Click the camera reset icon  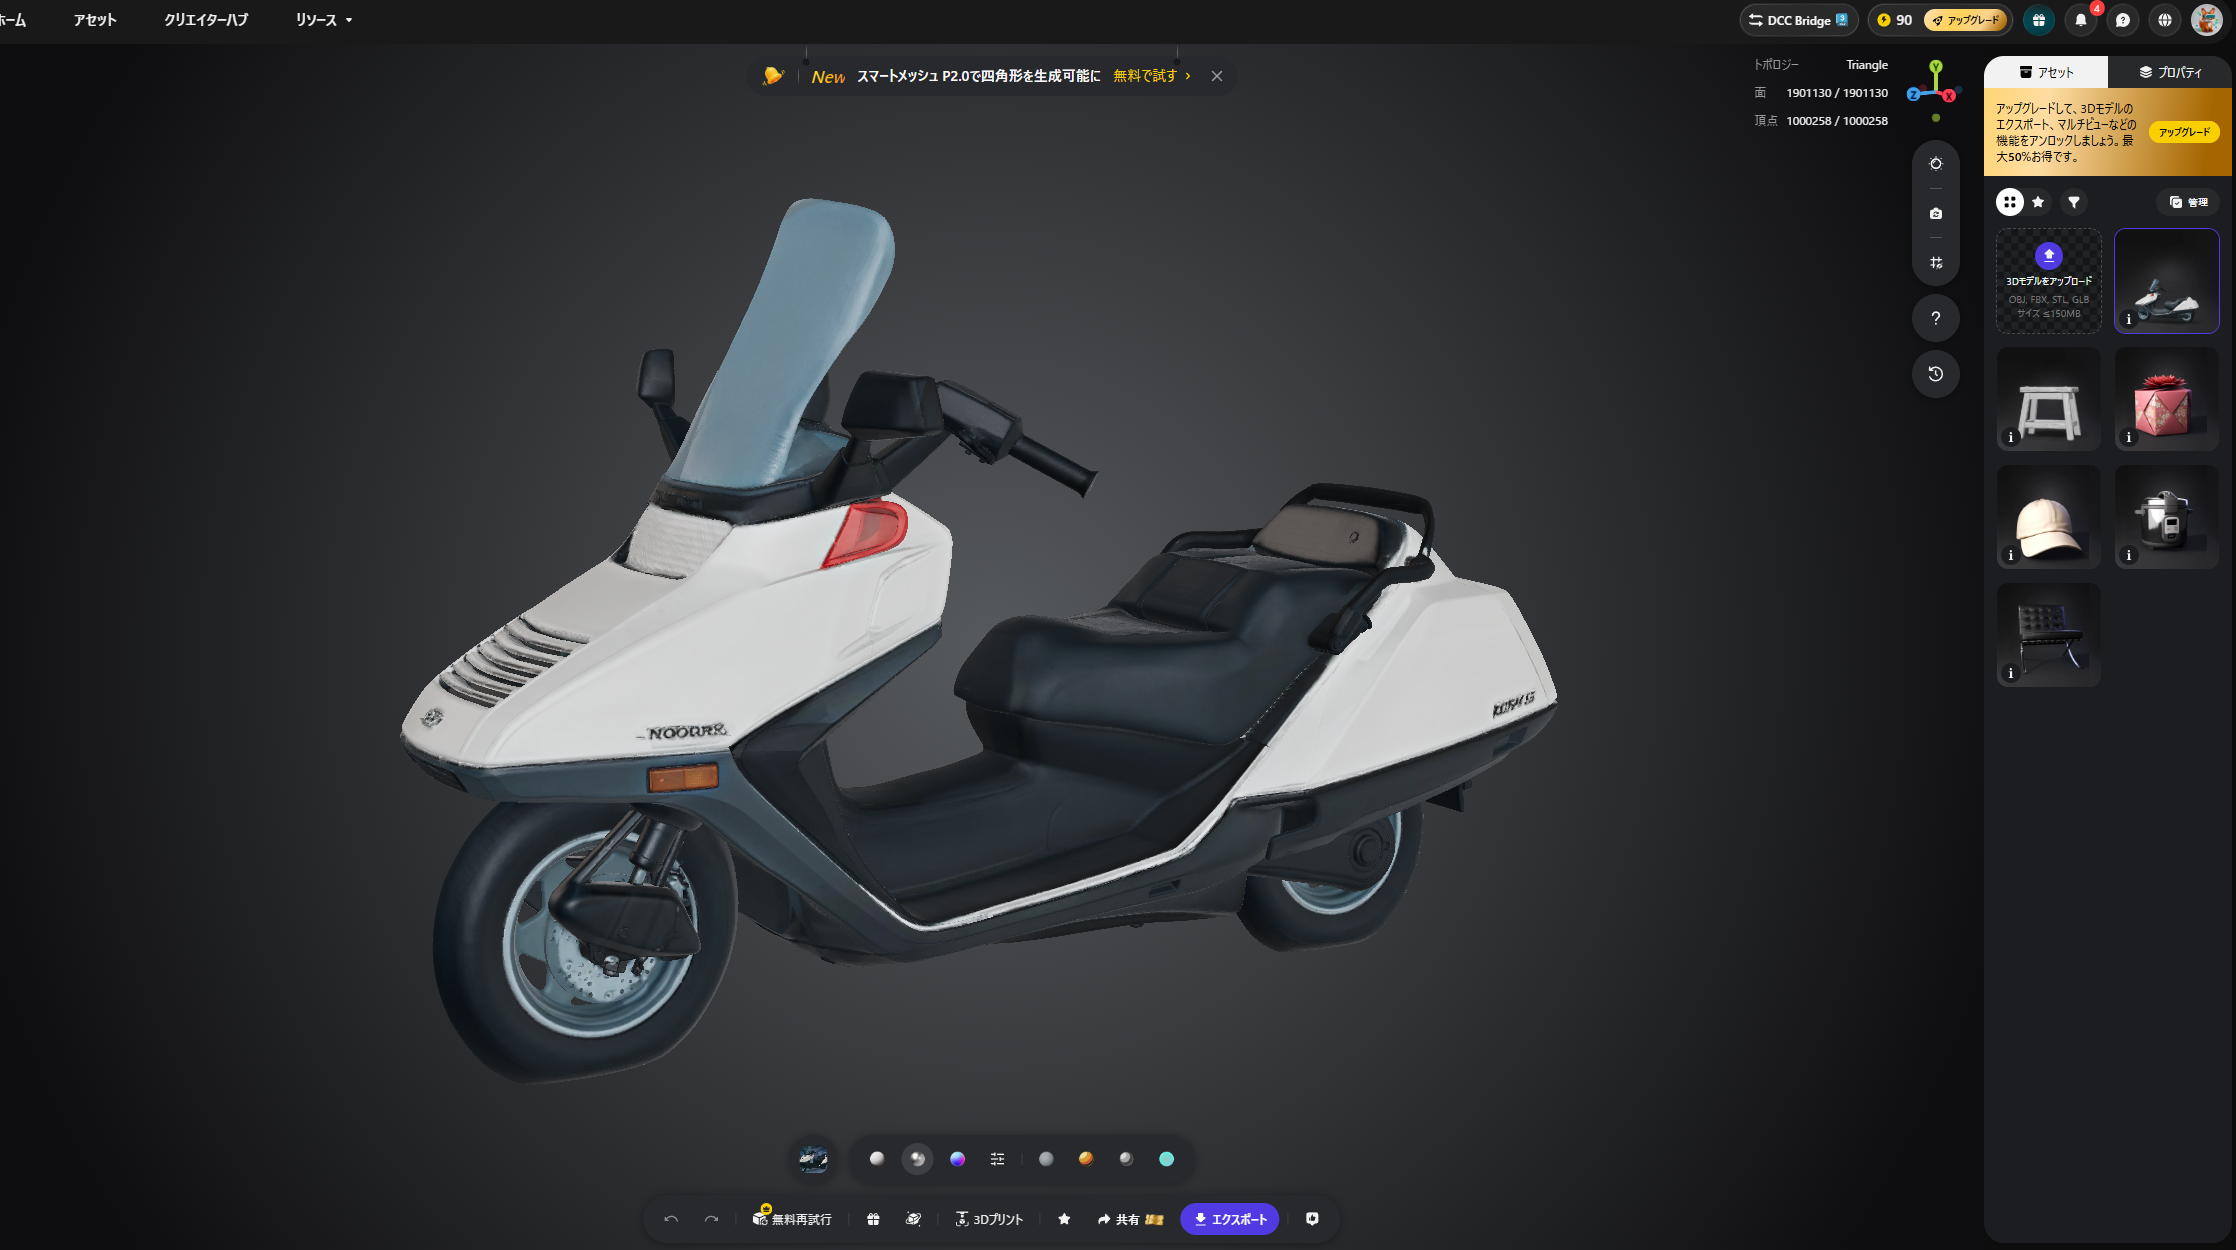(x=1936, y=213)
